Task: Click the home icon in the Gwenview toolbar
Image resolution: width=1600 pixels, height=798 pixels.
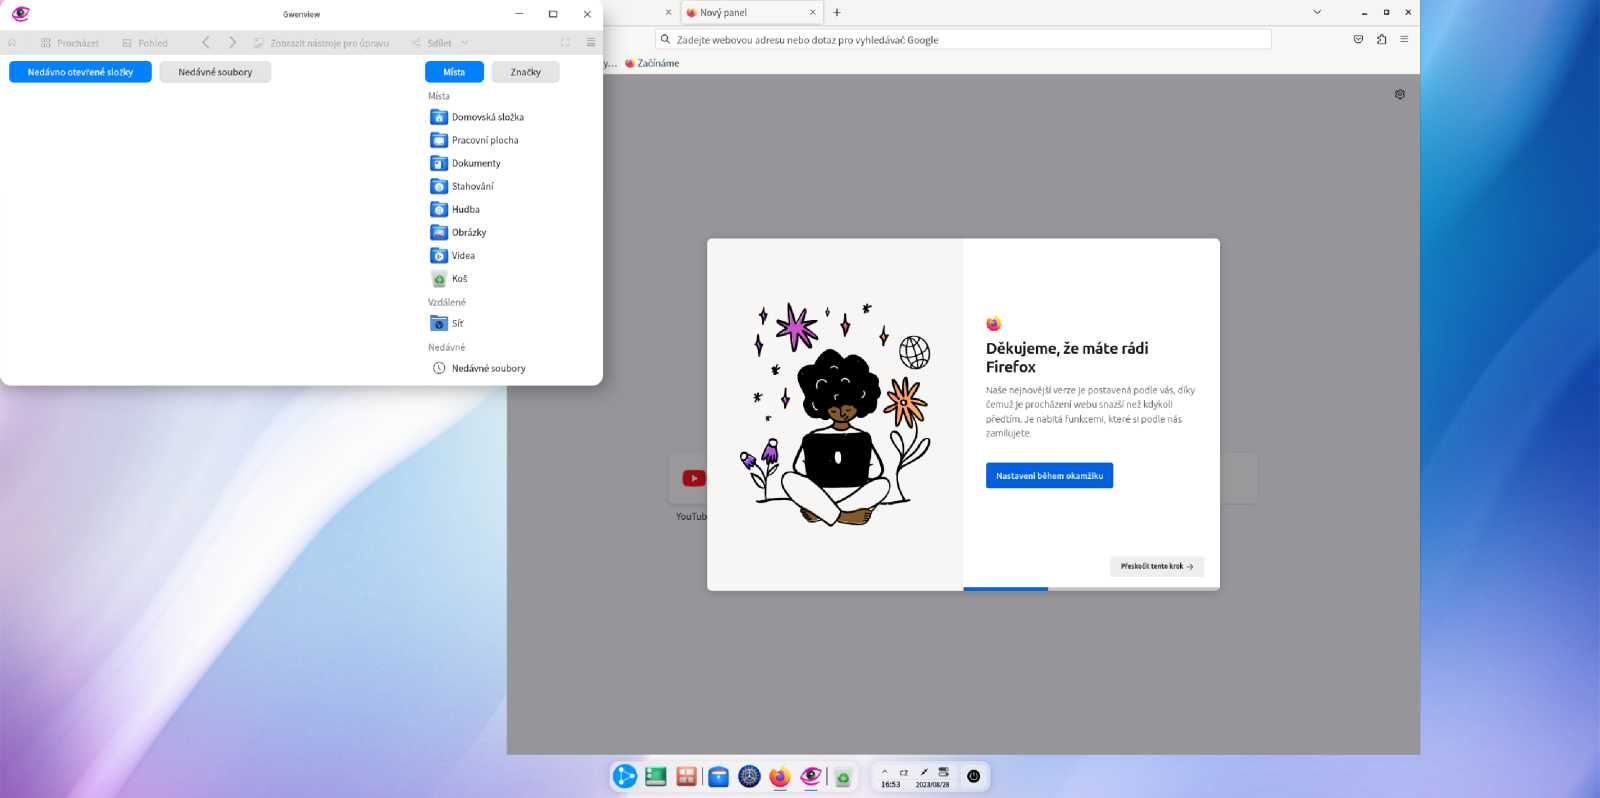Action: point(12,43)
